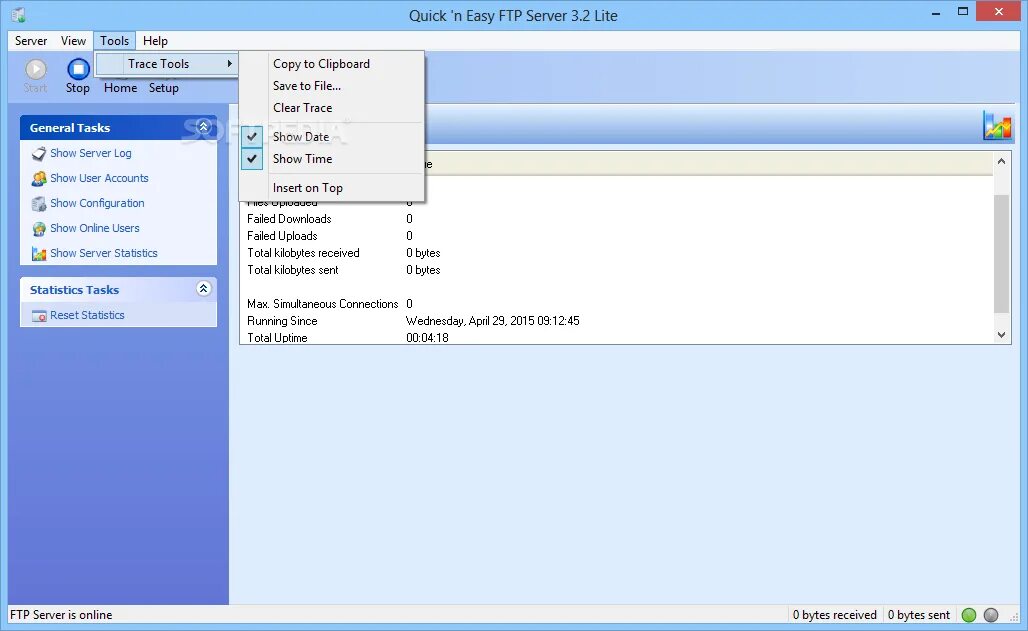Expand the Trace Tools submenu arrow
1028x631 pixels.
[229, 64]
